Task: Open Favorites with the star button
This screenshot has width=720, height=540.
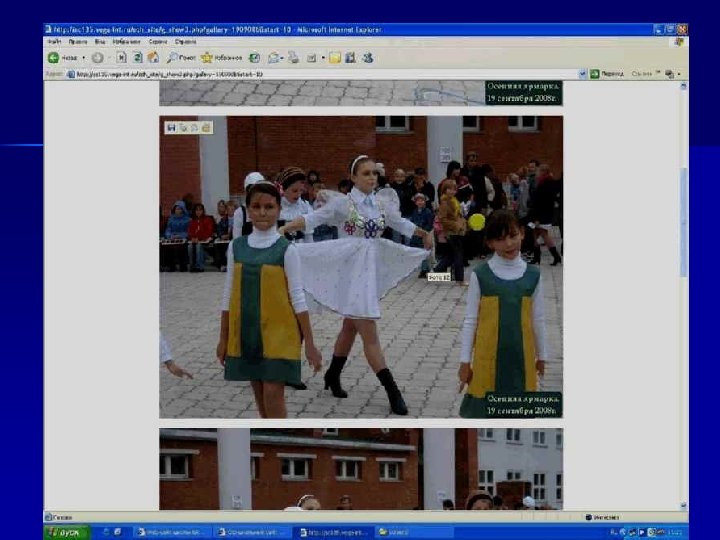Action: (x=221, y=58)
